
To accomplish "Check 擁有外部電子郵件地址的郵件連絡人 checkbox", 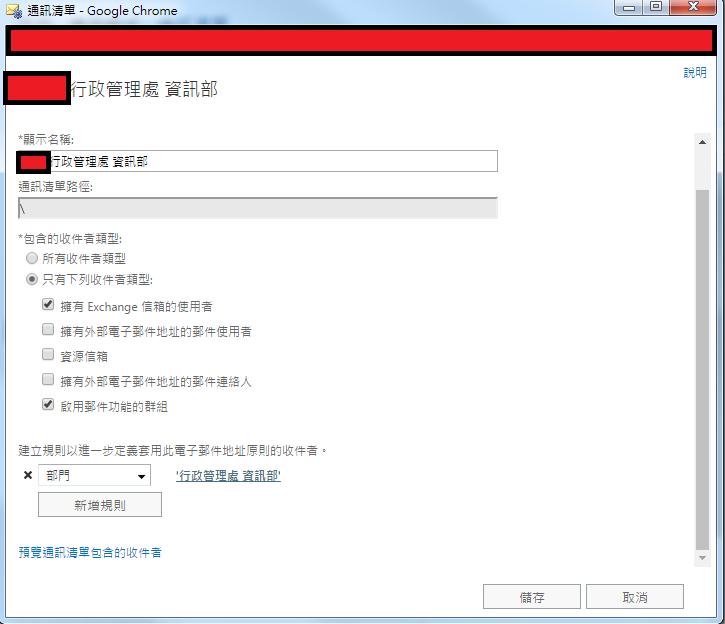I will 48,379.
